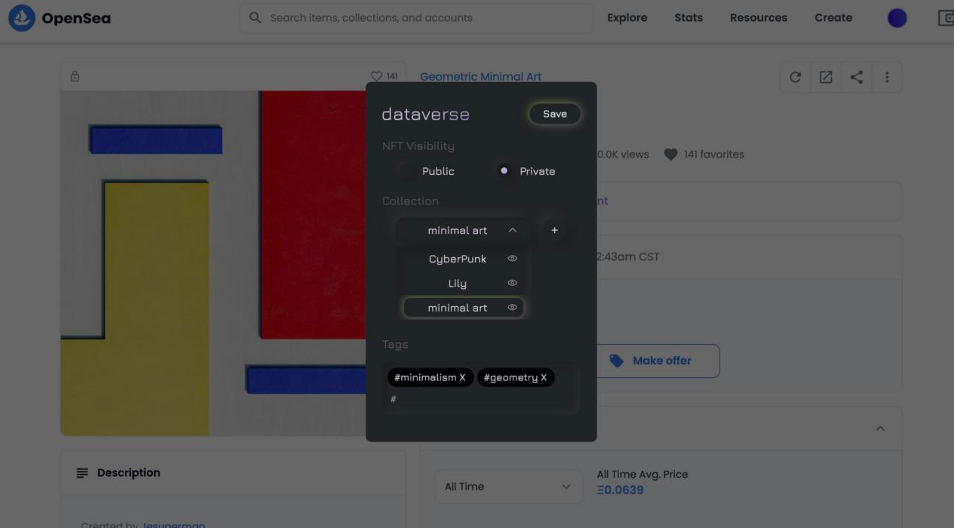Screen dimensions: 954x528
Task: Open the Geometric Minimal Art collection link
Action: click(x=480, y=77)
